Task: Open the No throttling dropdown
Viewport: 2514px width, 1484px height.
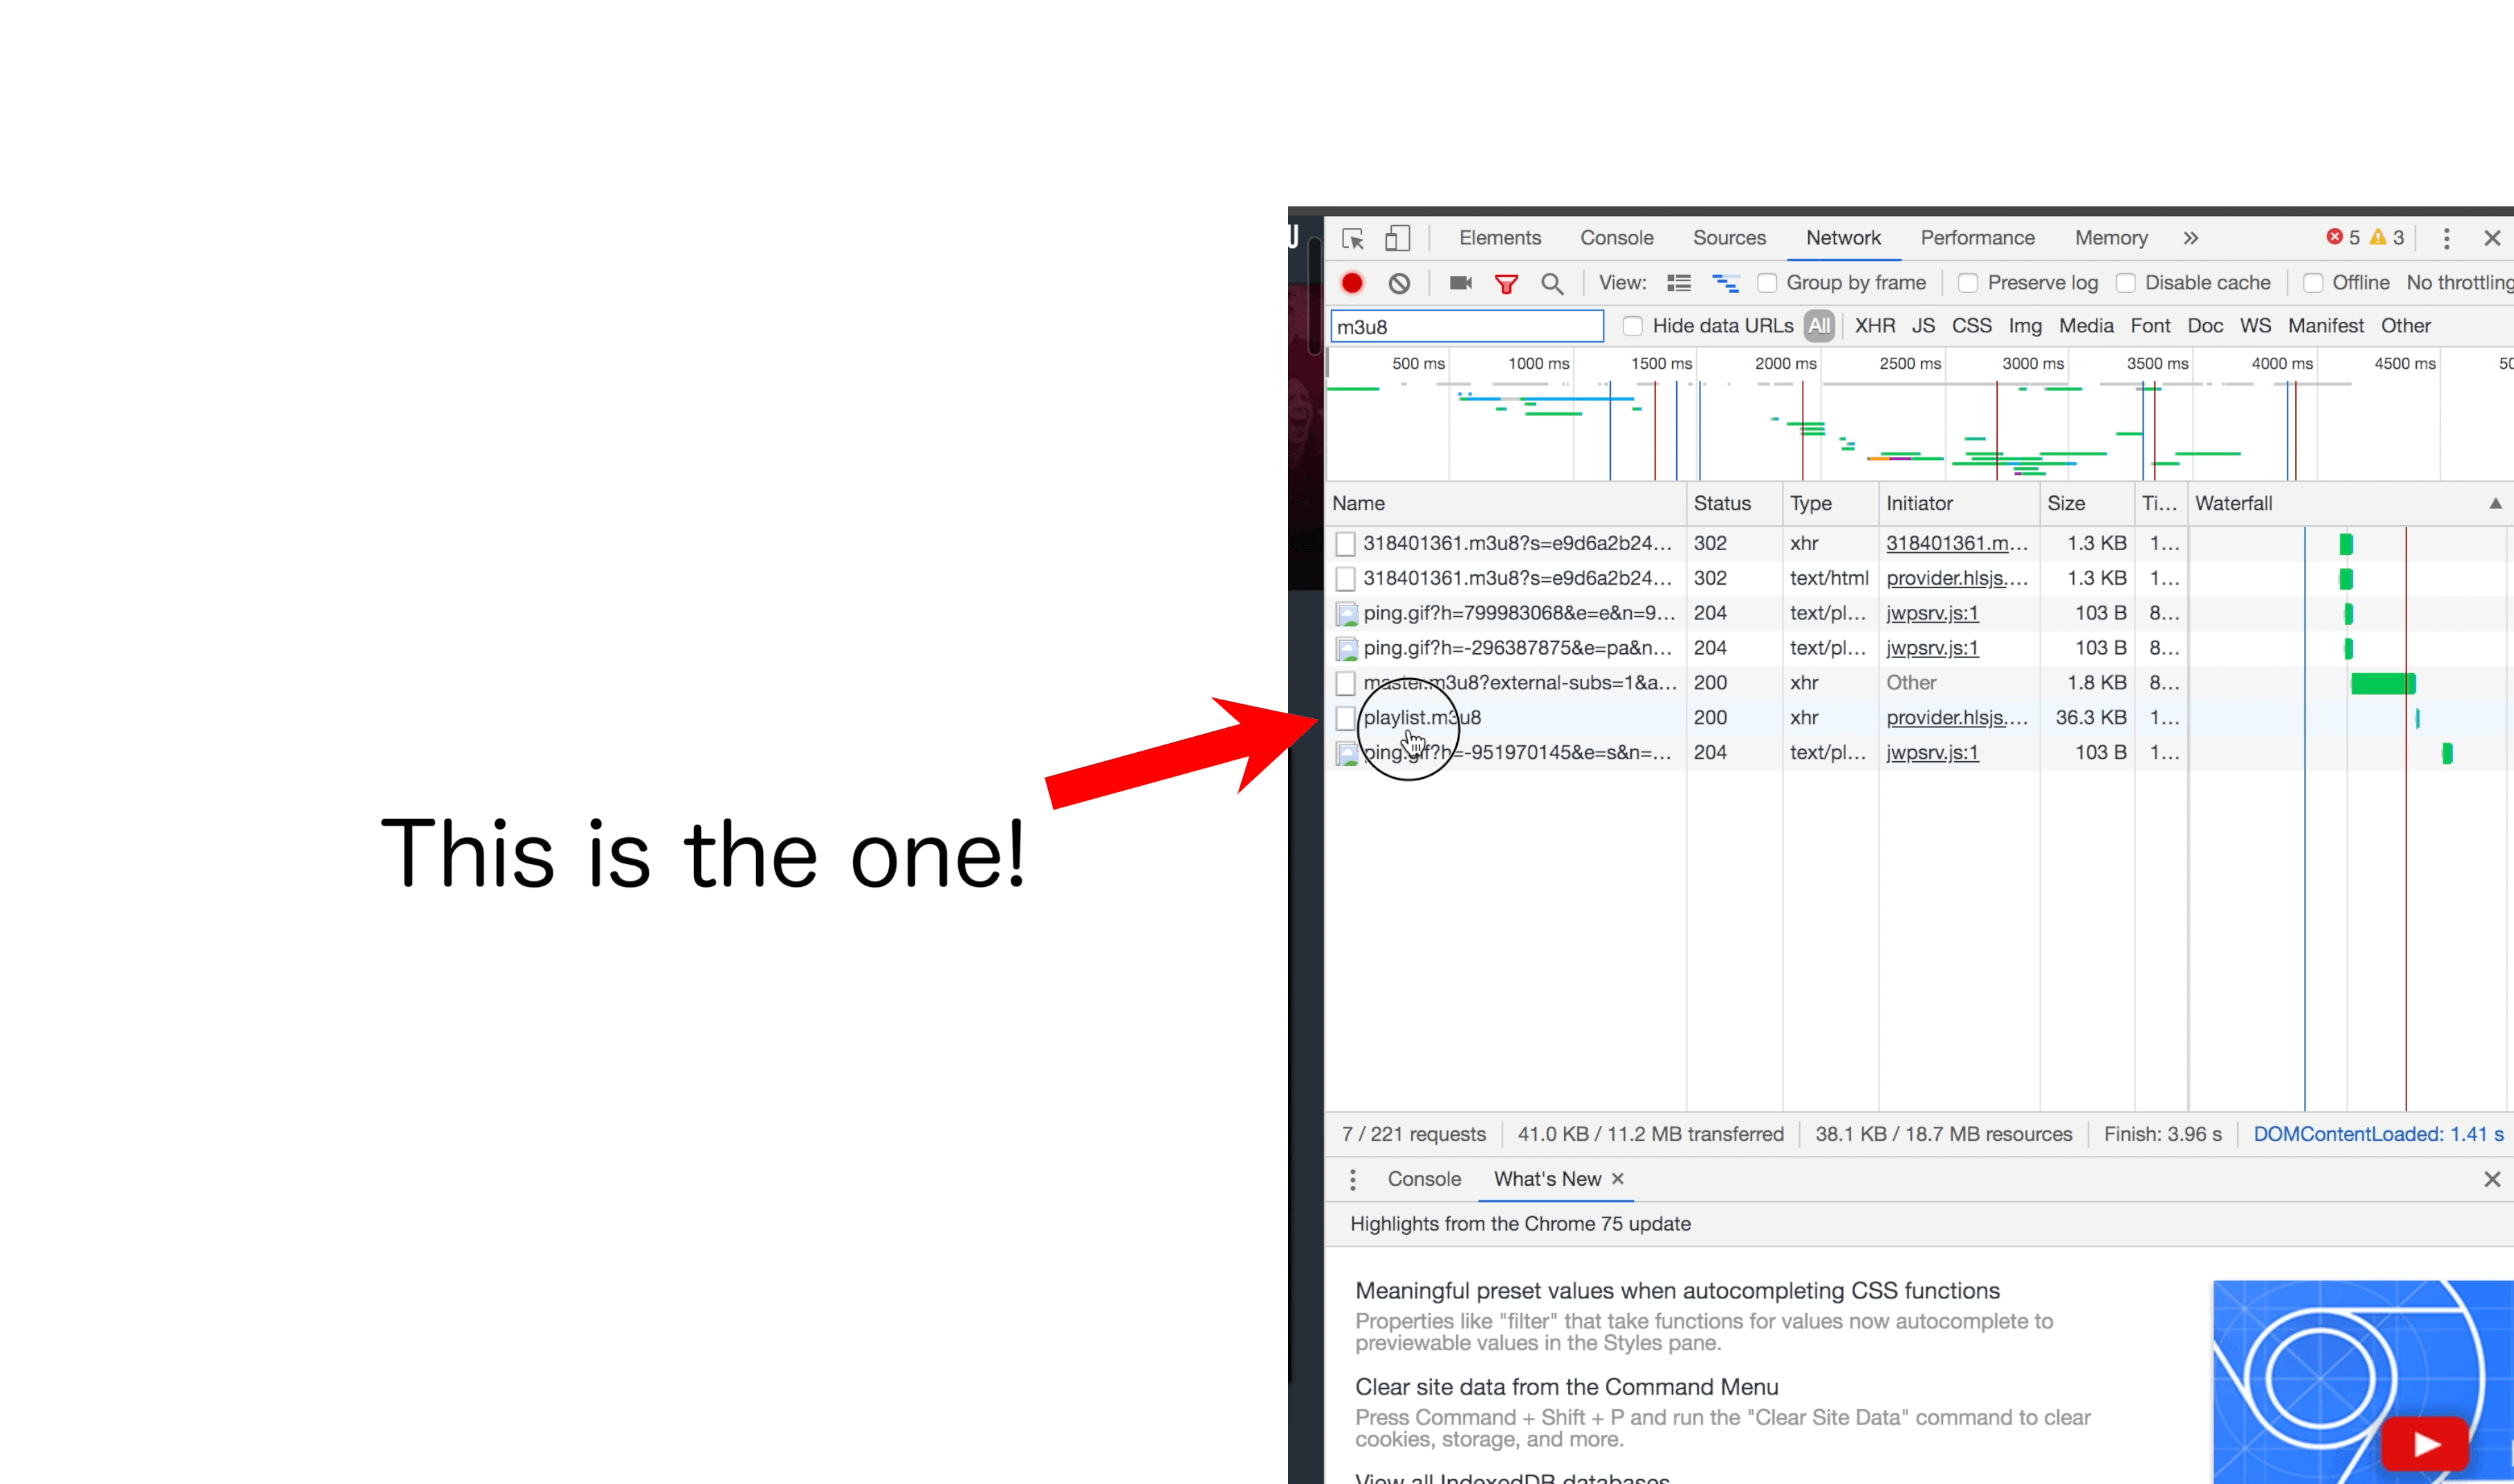Action: coord(2459,283)
